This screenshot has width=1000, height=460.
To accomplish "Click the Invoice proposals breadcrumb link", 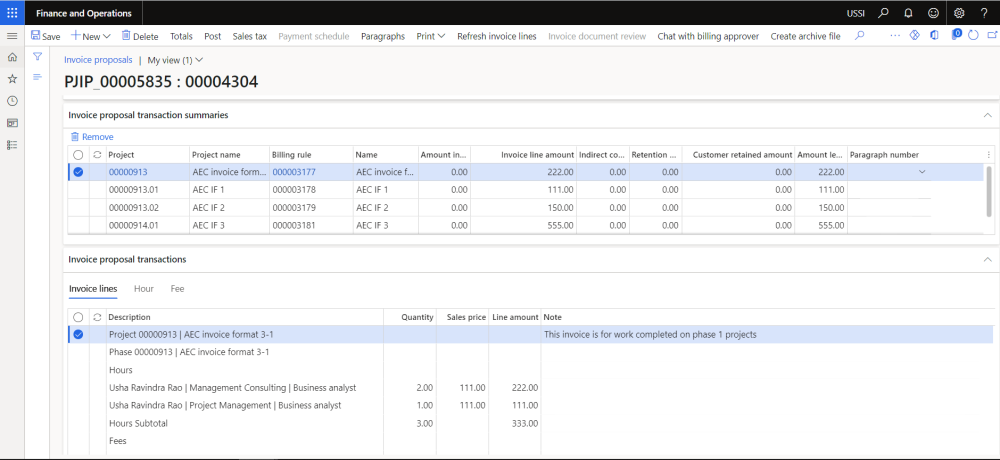I will 98,60.
